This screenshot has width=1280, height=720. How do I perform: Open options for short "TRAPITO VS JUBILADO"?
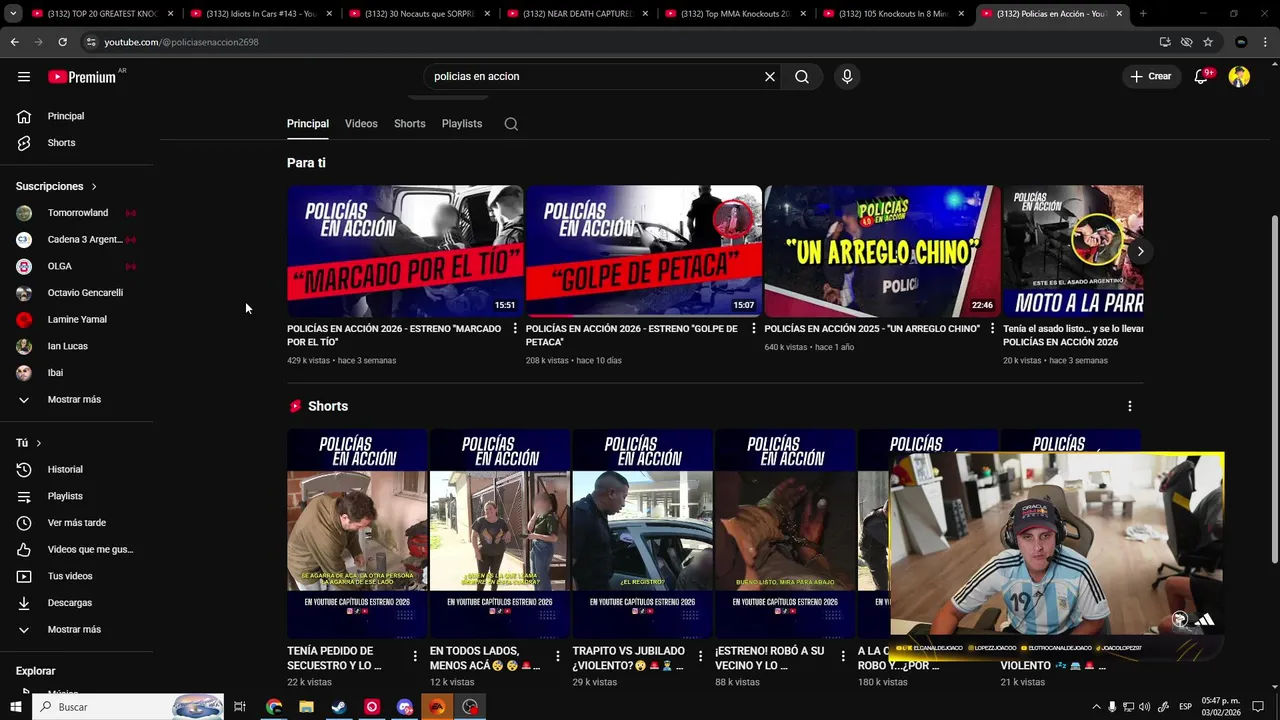[700, 657]
